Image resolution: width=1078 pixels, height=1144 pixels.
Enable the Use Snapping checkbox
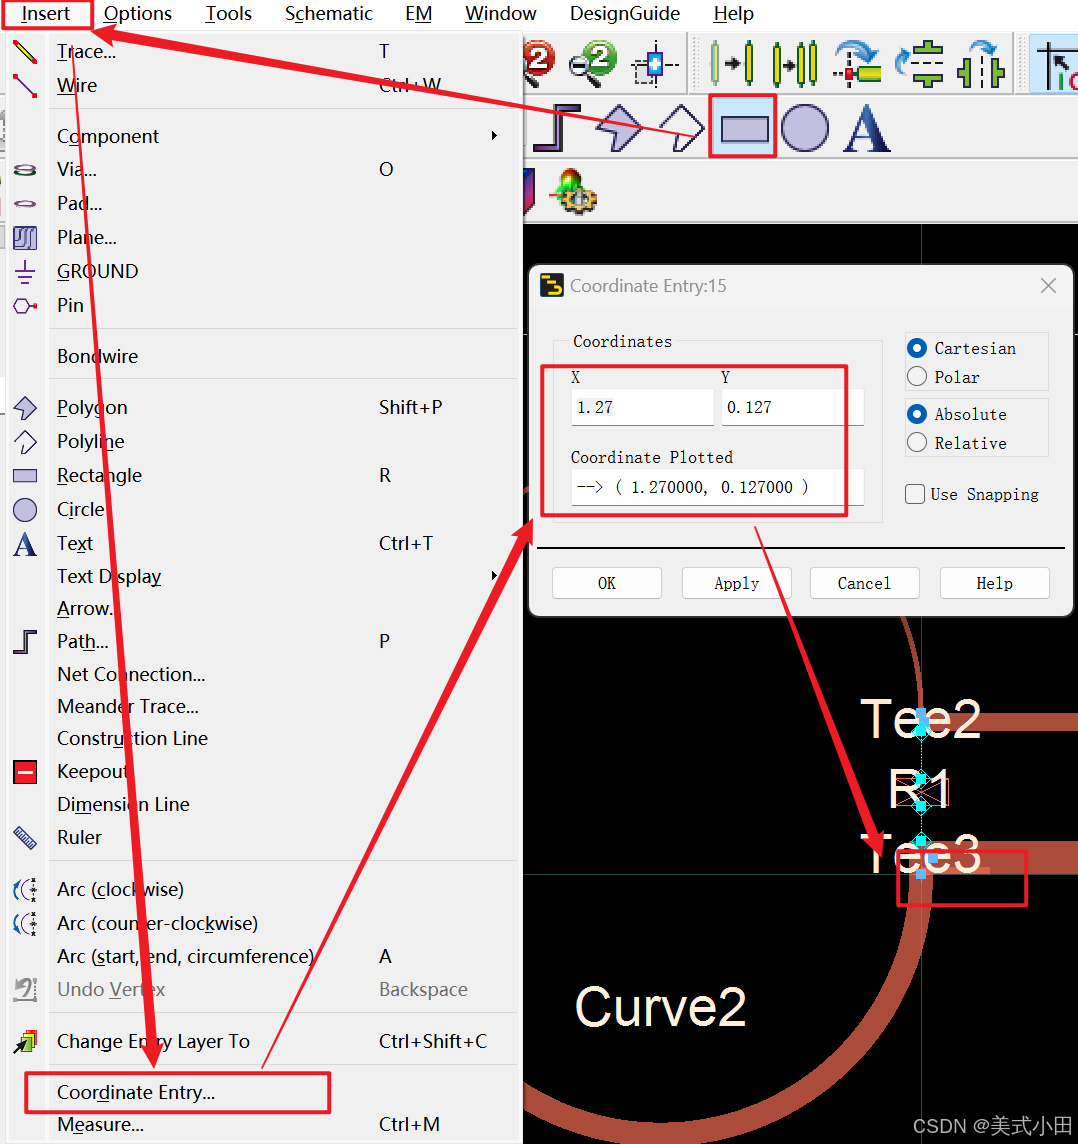(915, 494)
